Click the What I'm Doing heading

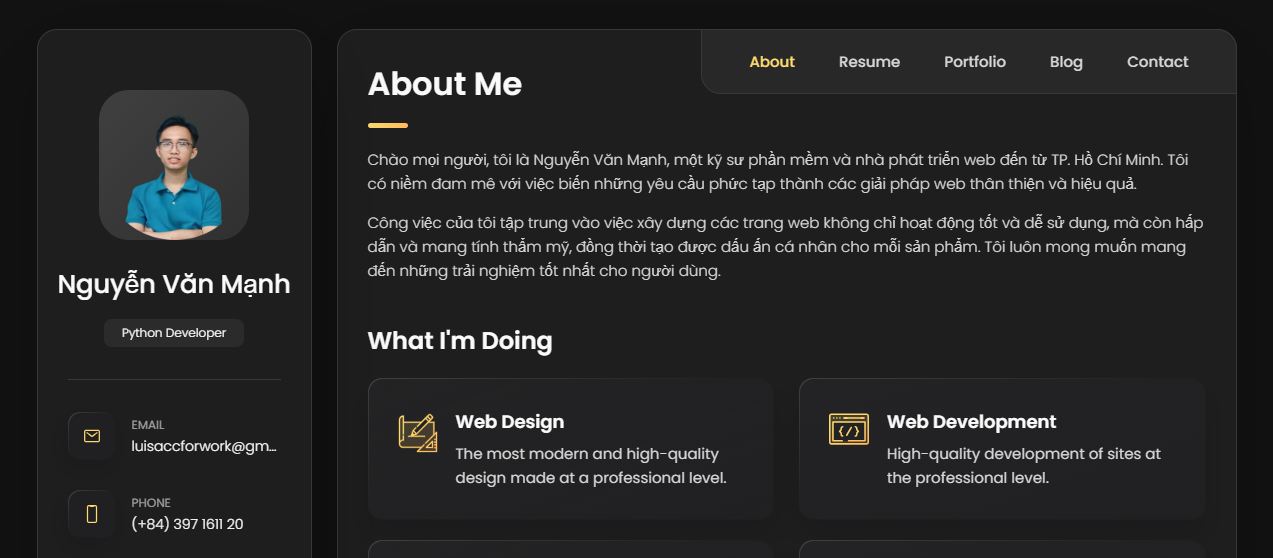pos(460,341)
